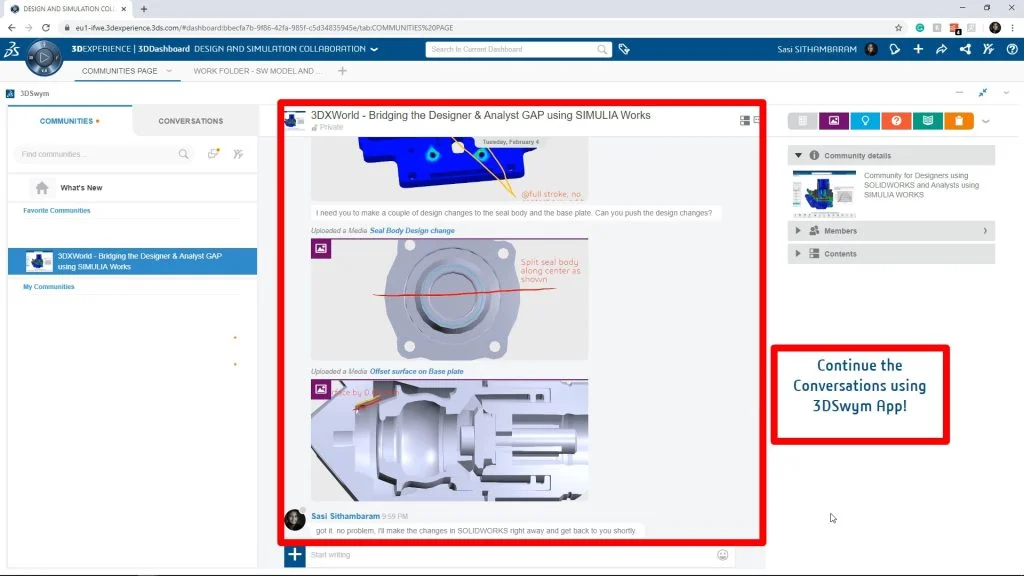Filter feed by blue Idea lightbulb icon

click(865, 121)
